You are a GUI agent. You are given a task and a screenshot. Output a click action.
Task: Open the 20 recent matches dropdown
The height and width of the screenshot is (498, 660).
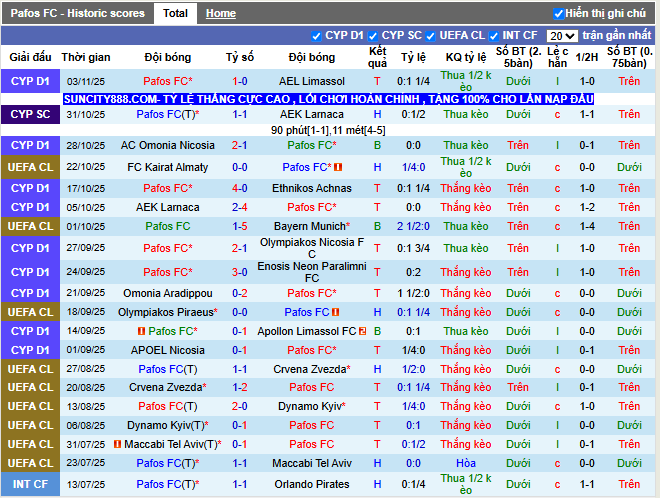[562, 36]
